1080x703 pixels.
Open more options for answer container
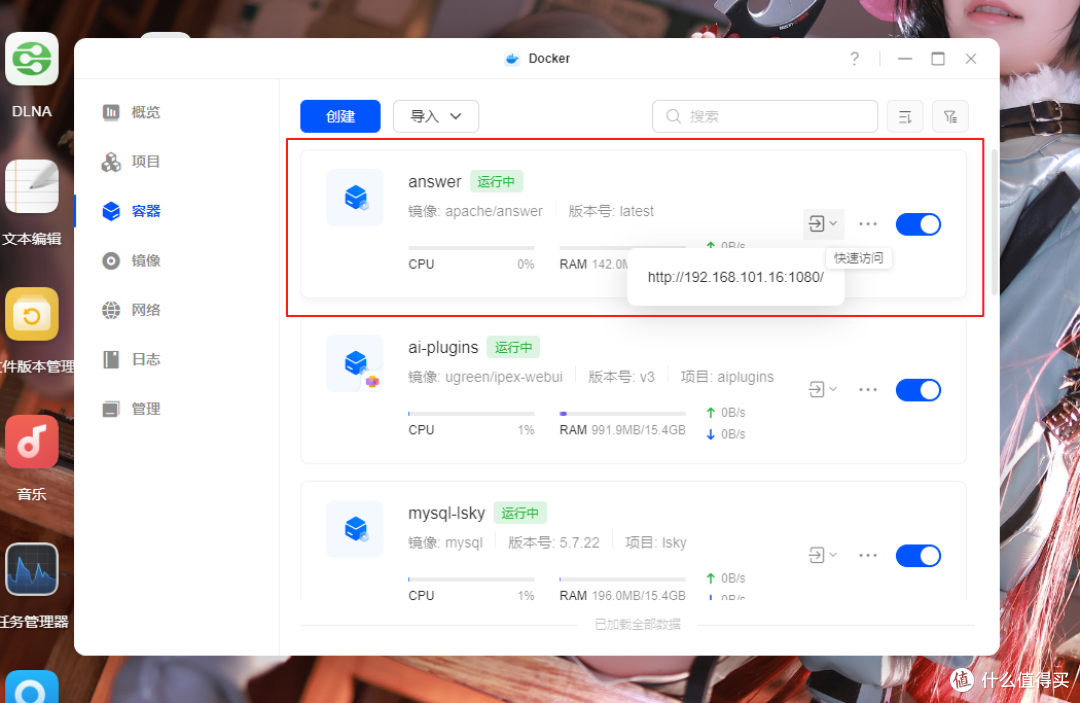pyautogui.click(x=868, y=224)
